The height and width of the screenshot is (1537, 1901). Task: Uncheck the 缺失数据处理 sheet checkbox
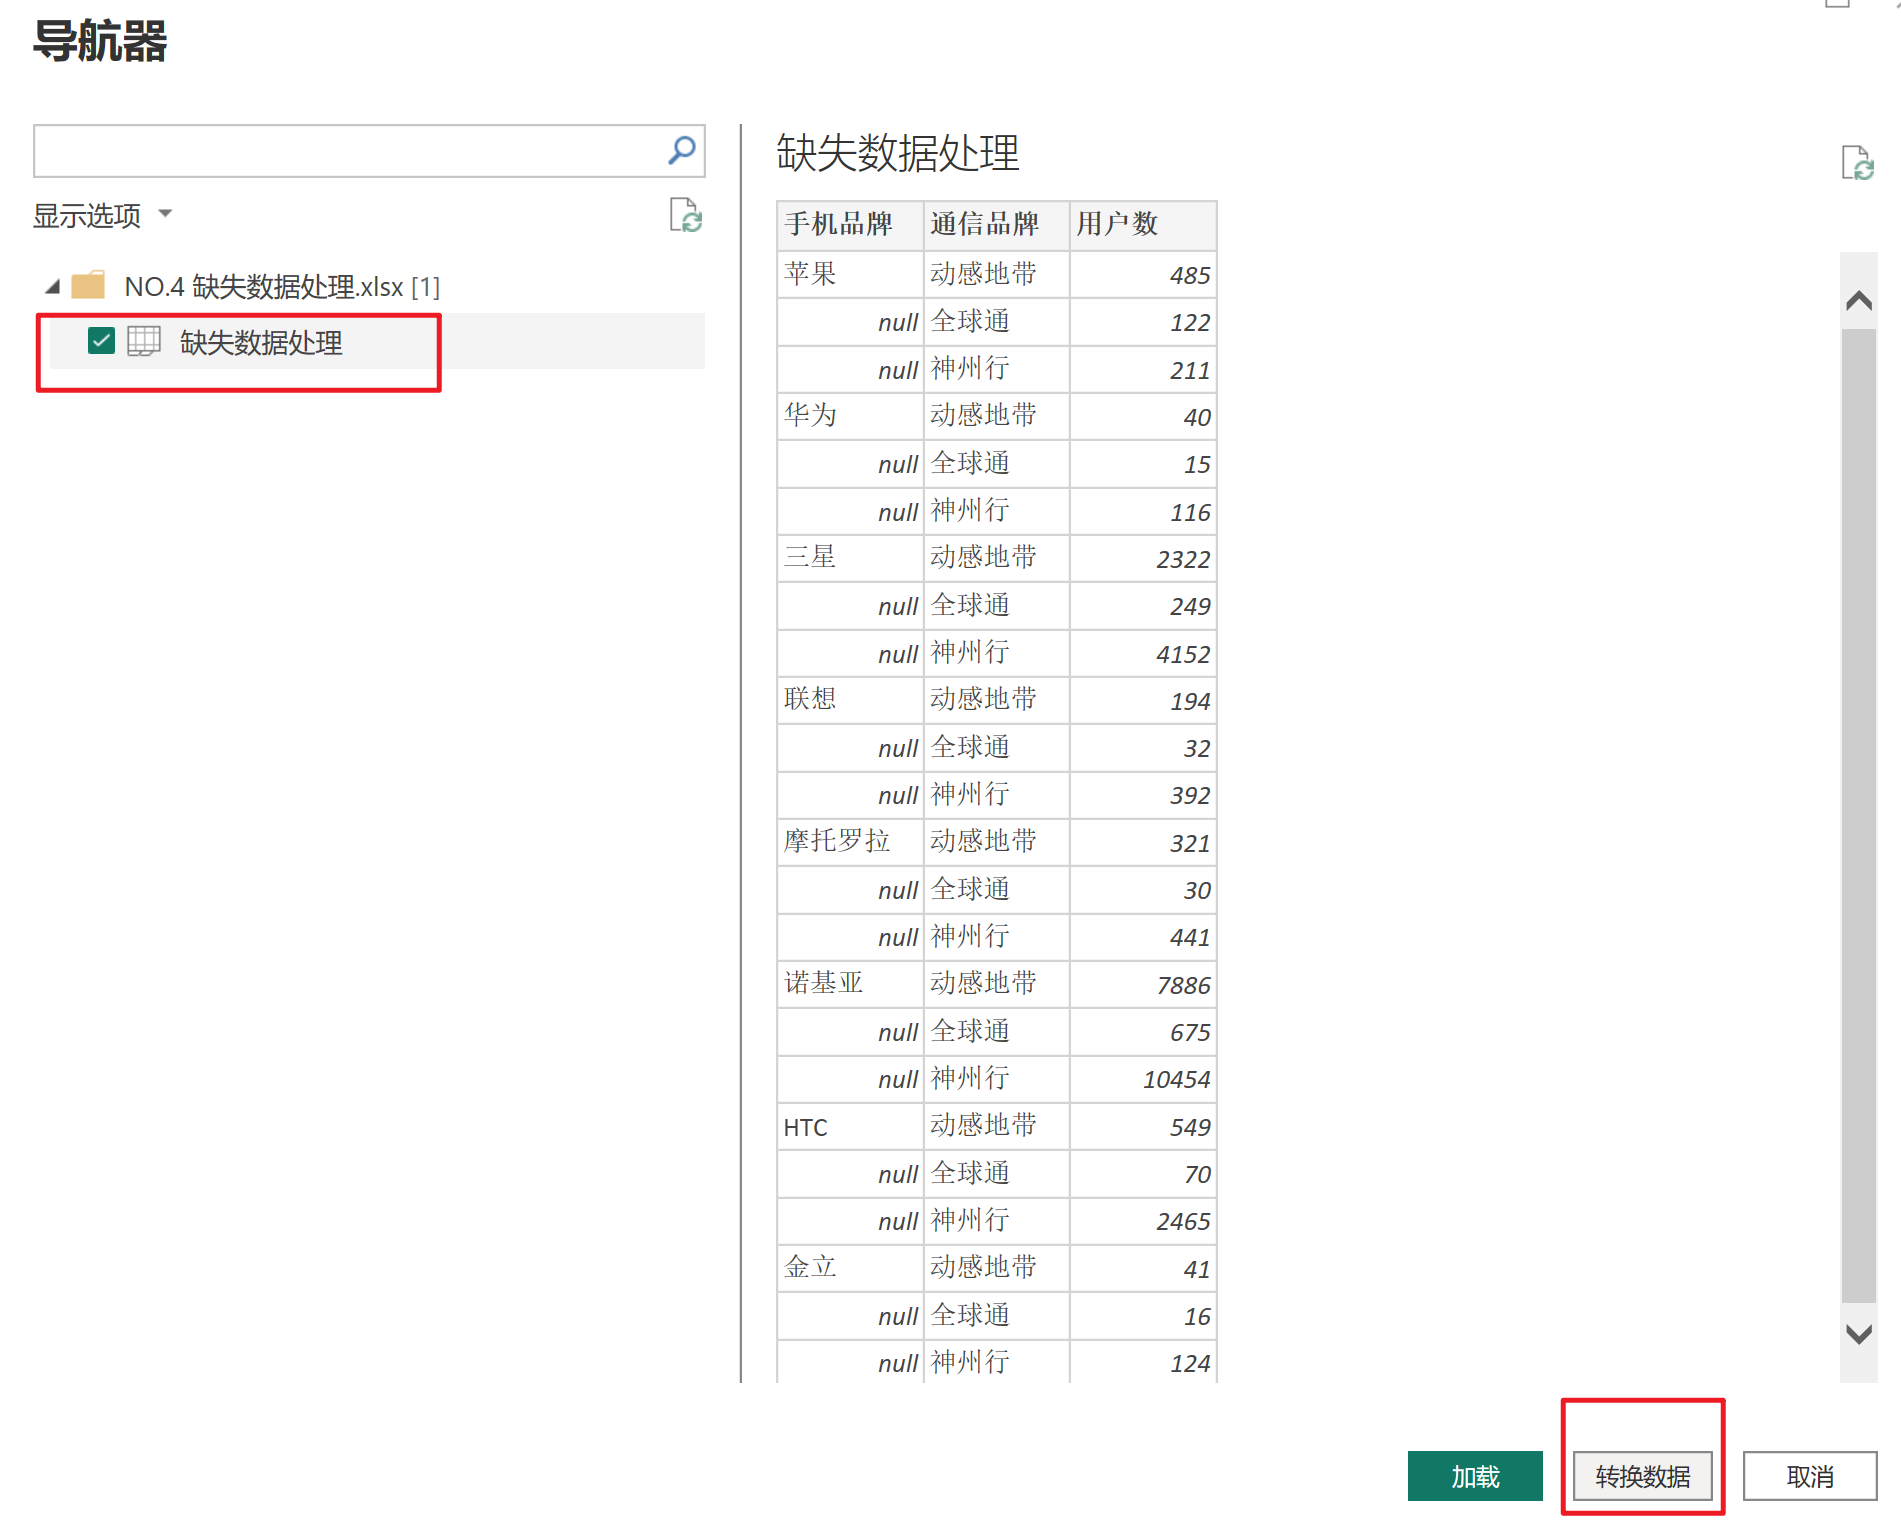pos(101,342)
